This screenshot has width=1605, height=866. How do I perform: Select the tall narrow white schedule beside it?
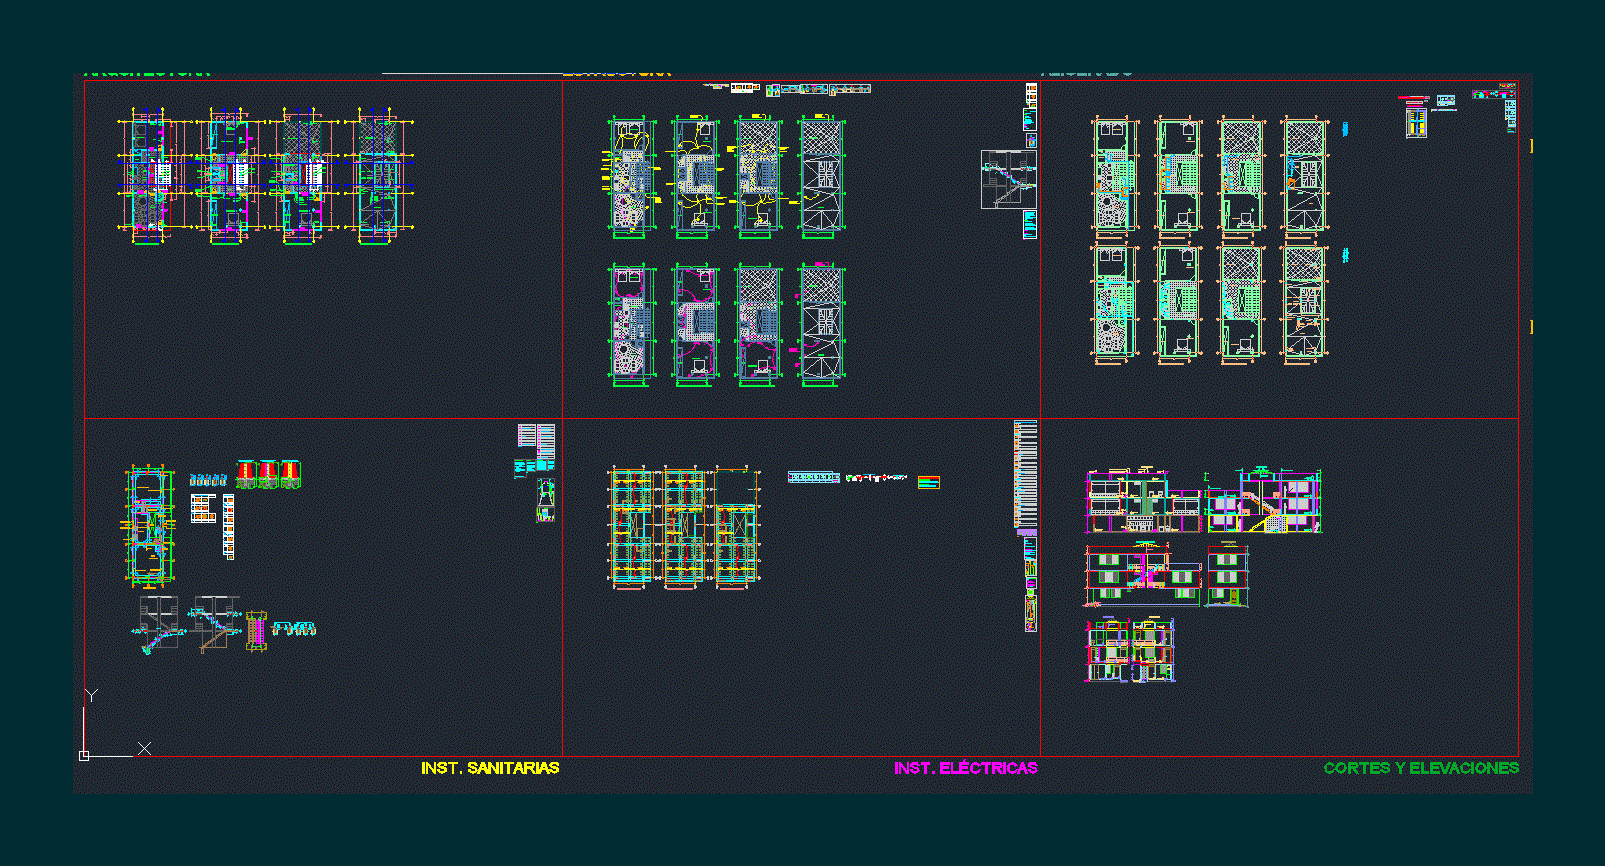pos(228,526)
